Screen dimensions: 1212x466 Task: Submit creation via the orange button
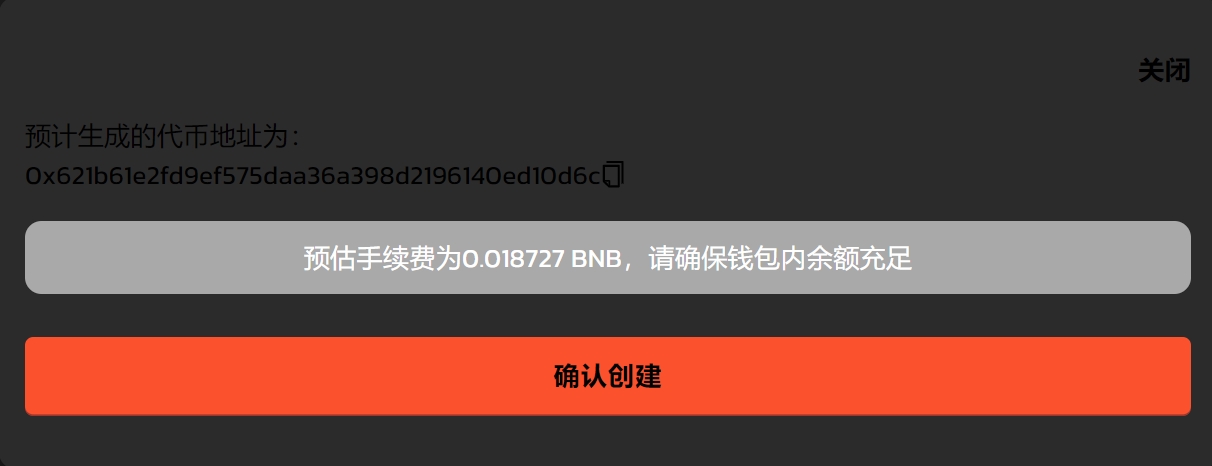[607, 376]
